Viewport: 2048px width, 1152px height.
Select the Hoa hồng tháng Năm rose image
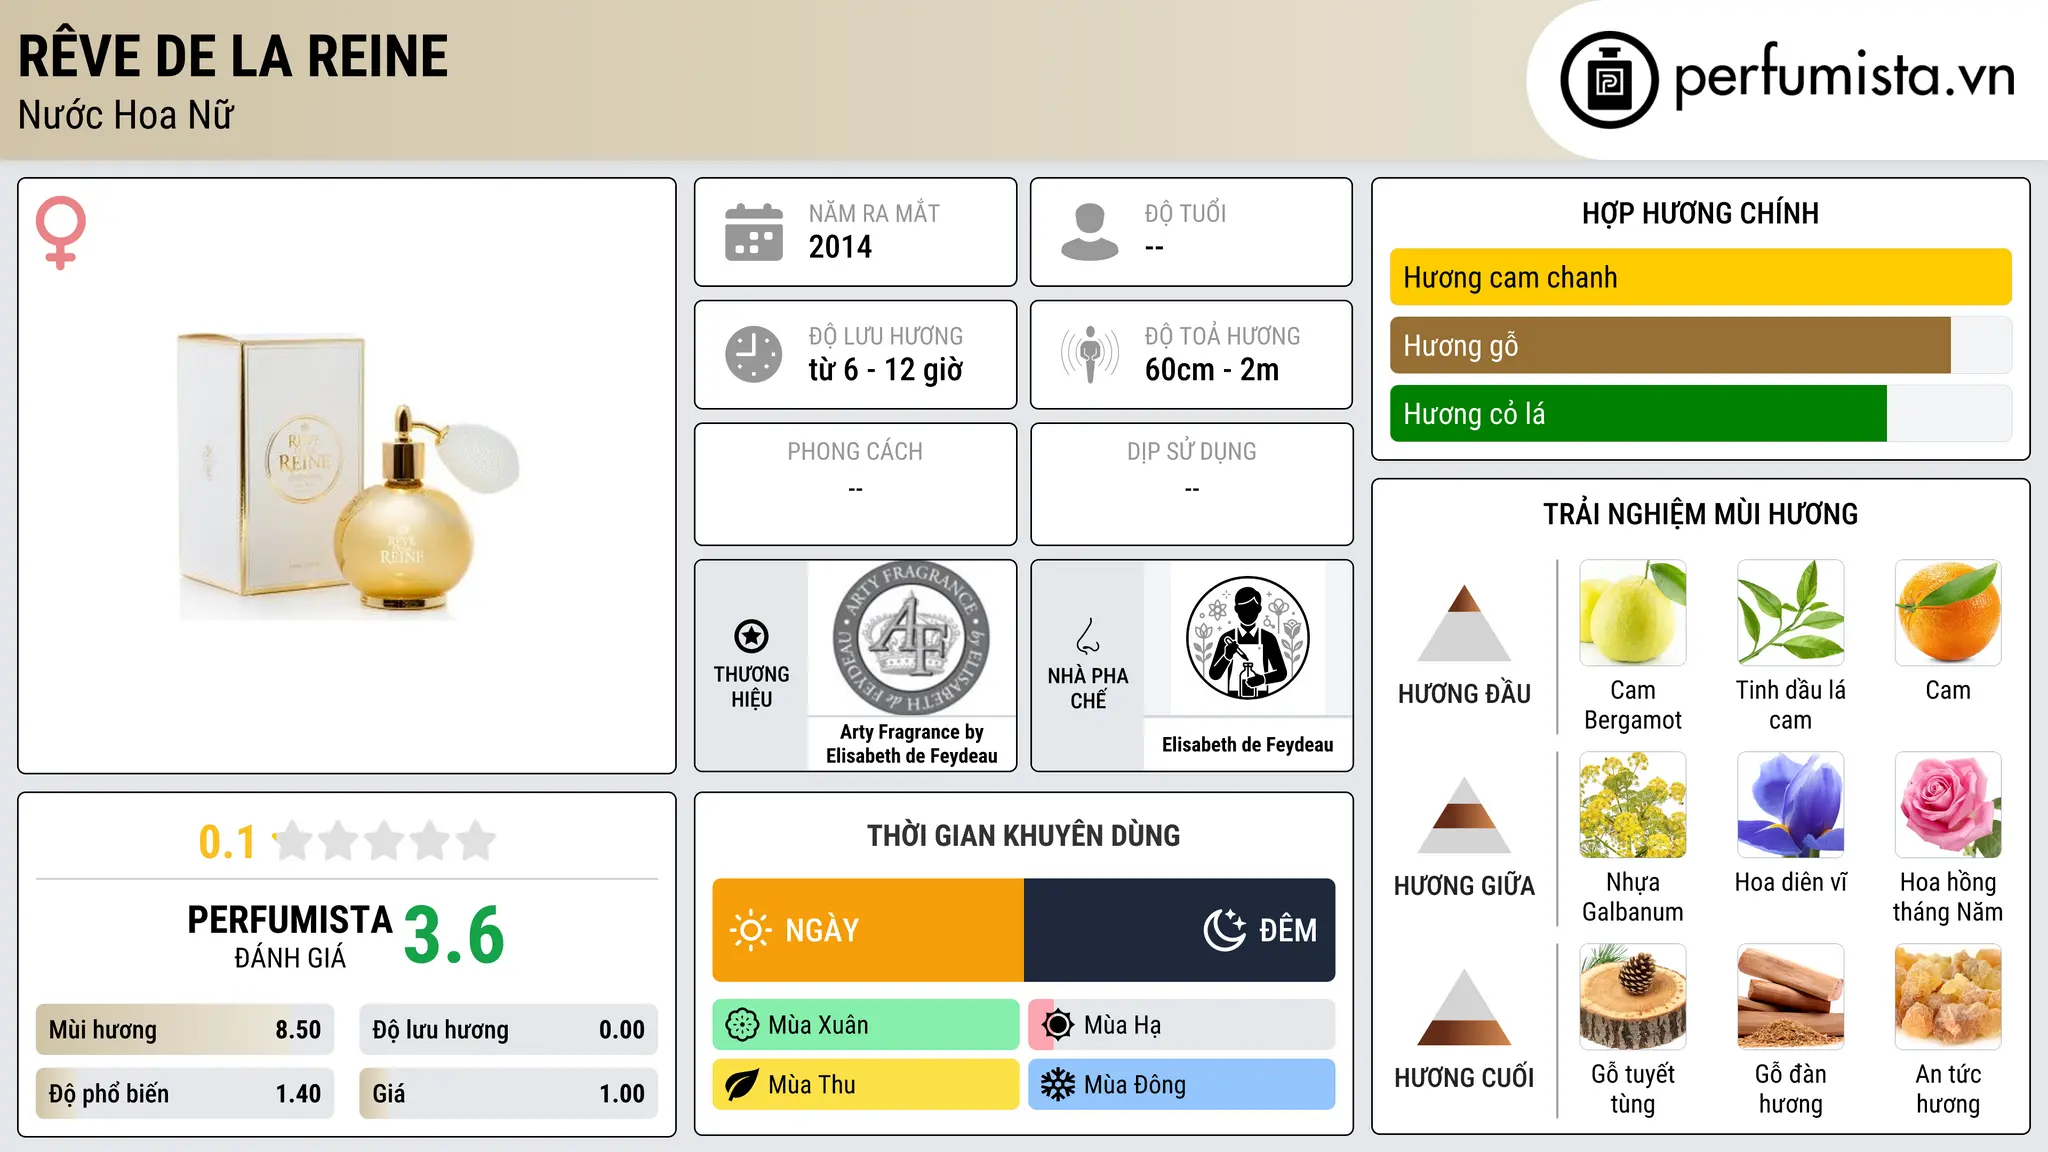coord(1948,805)
